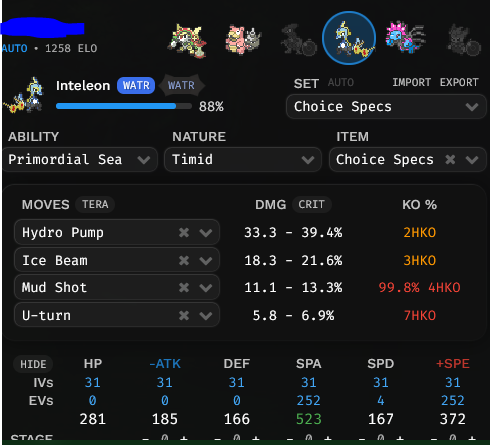The image size is (490, 445).
Task: Remove the U-turn move with X
Action: 184,315
